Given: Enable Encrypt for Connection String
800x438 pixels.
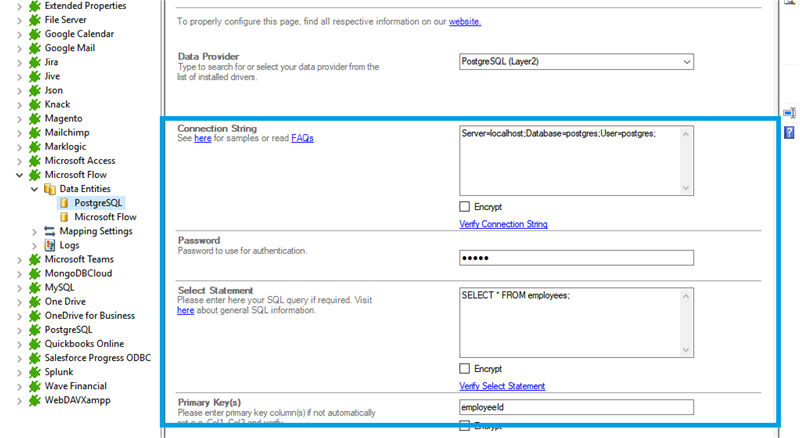Looking at the screenshot, I should tap(465, 207).
